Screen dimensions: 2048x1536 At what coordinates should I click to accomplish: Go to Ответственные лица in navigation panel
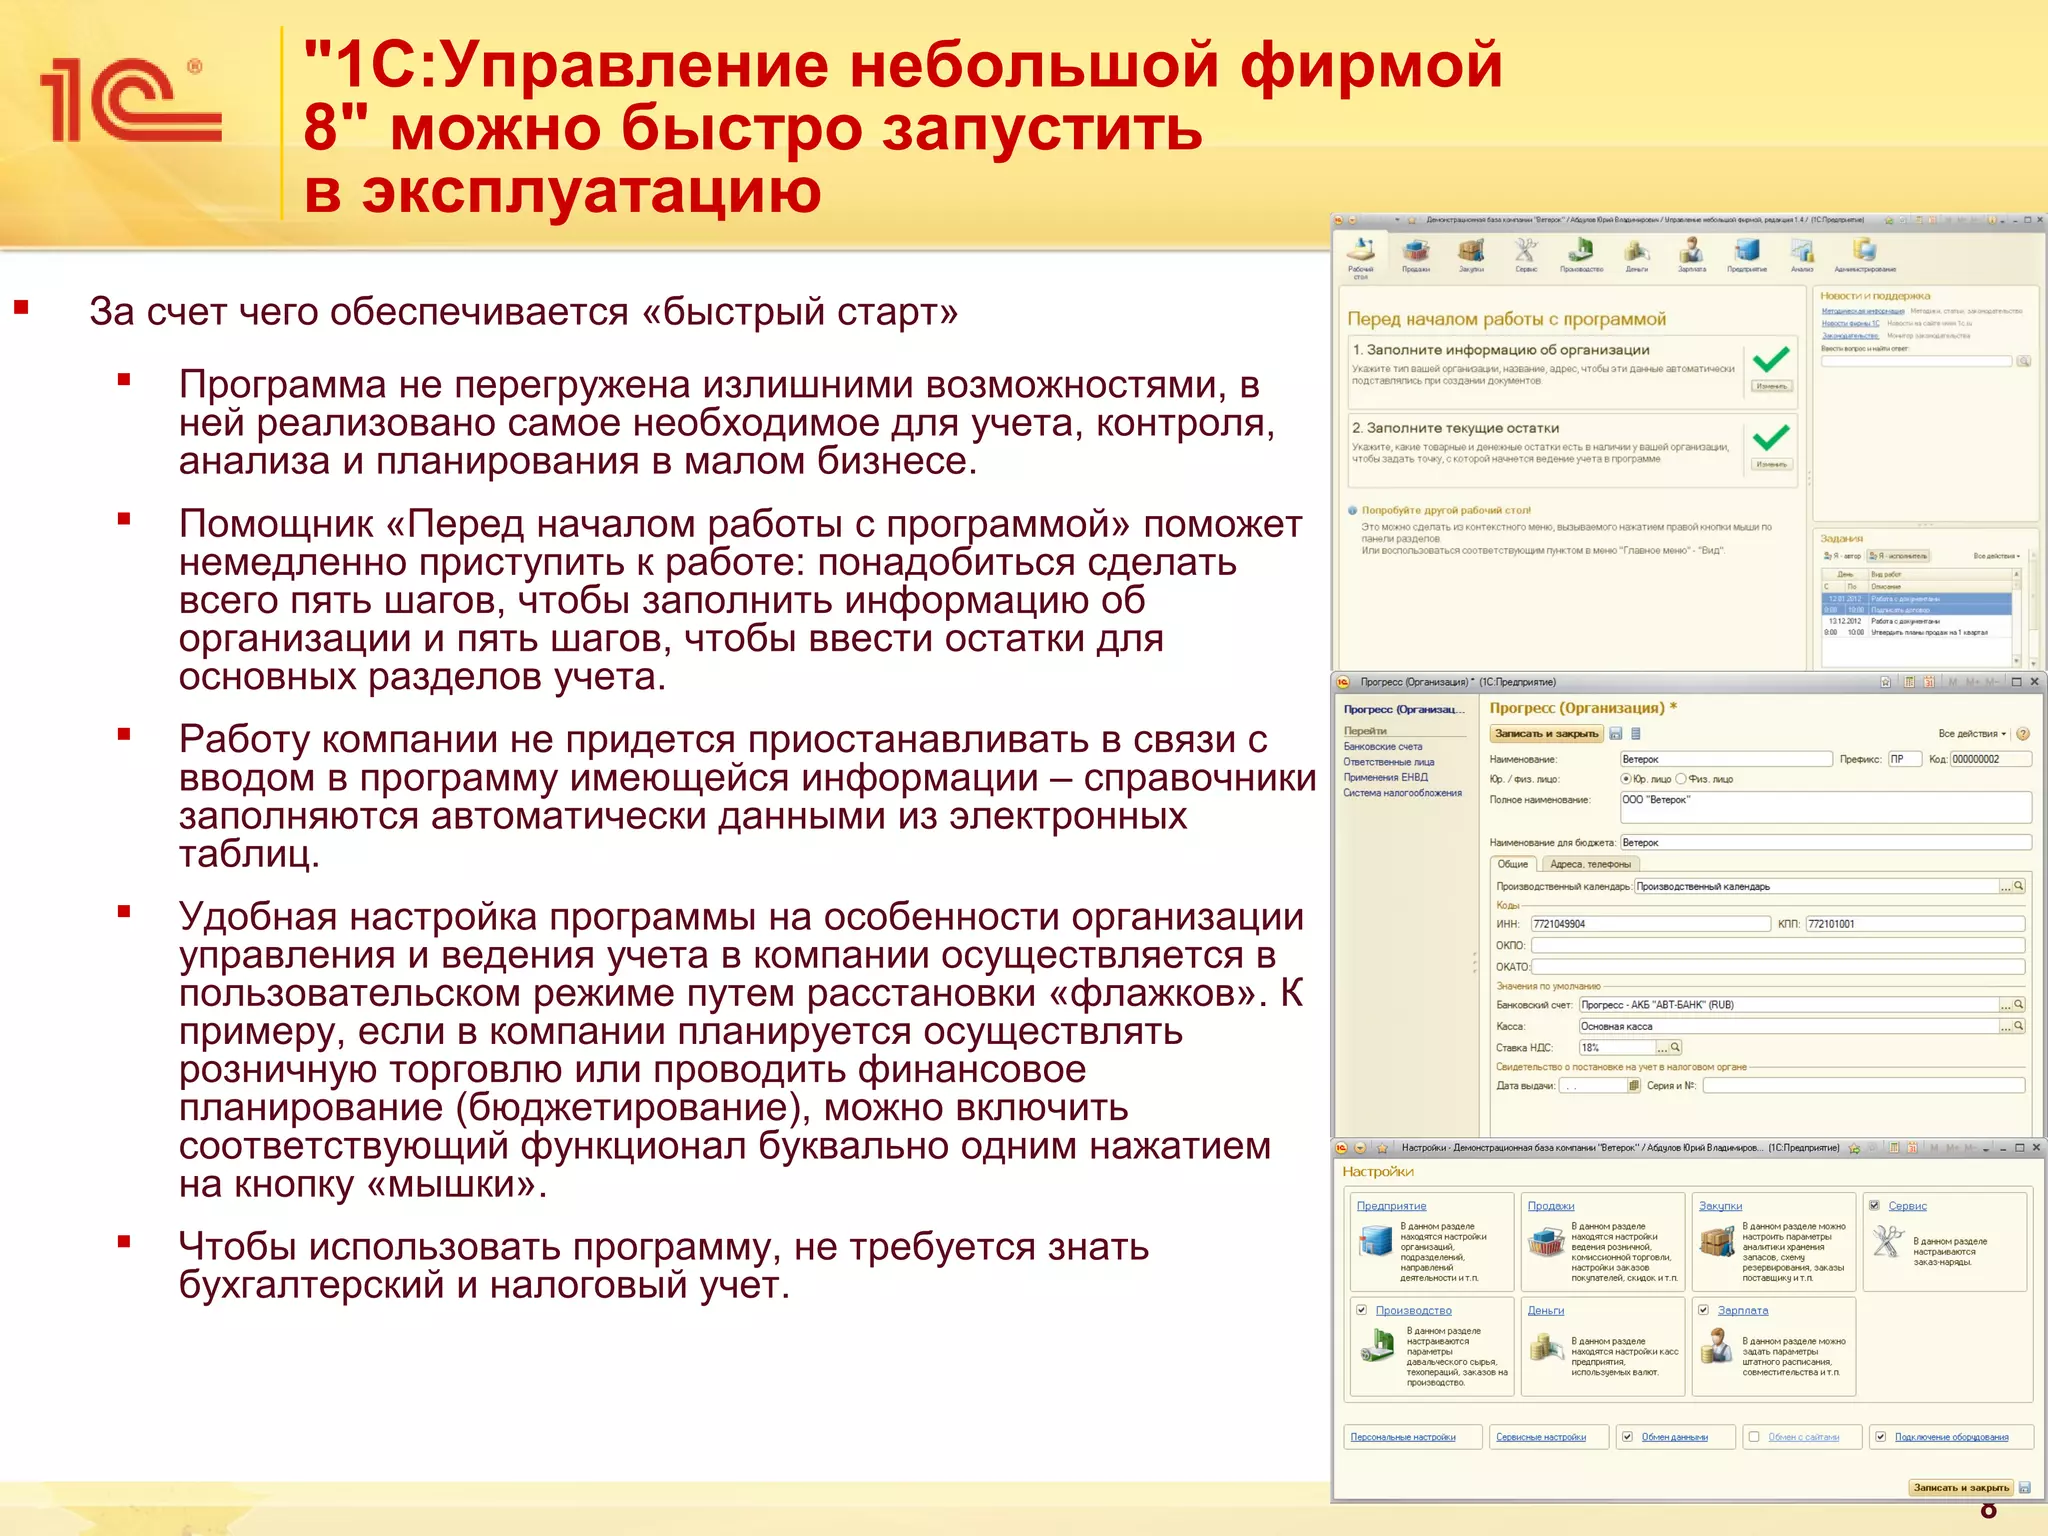[1389, 762]
